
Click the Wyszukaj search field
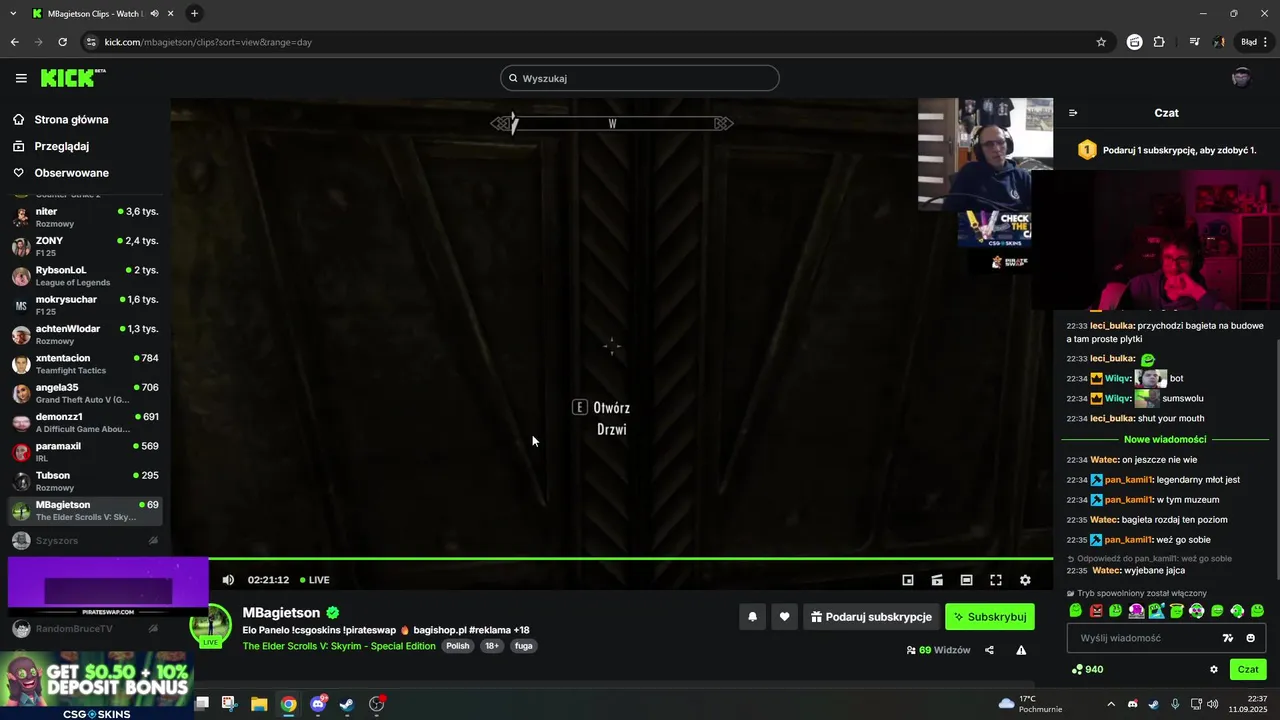(x=640, y=78)
